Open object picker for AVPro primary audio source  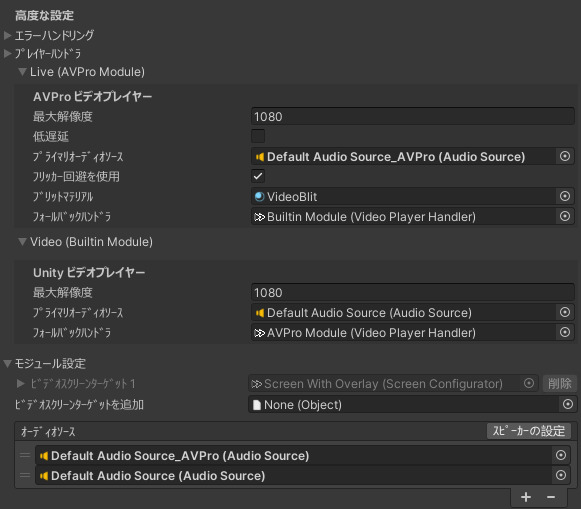coord(565,156)
